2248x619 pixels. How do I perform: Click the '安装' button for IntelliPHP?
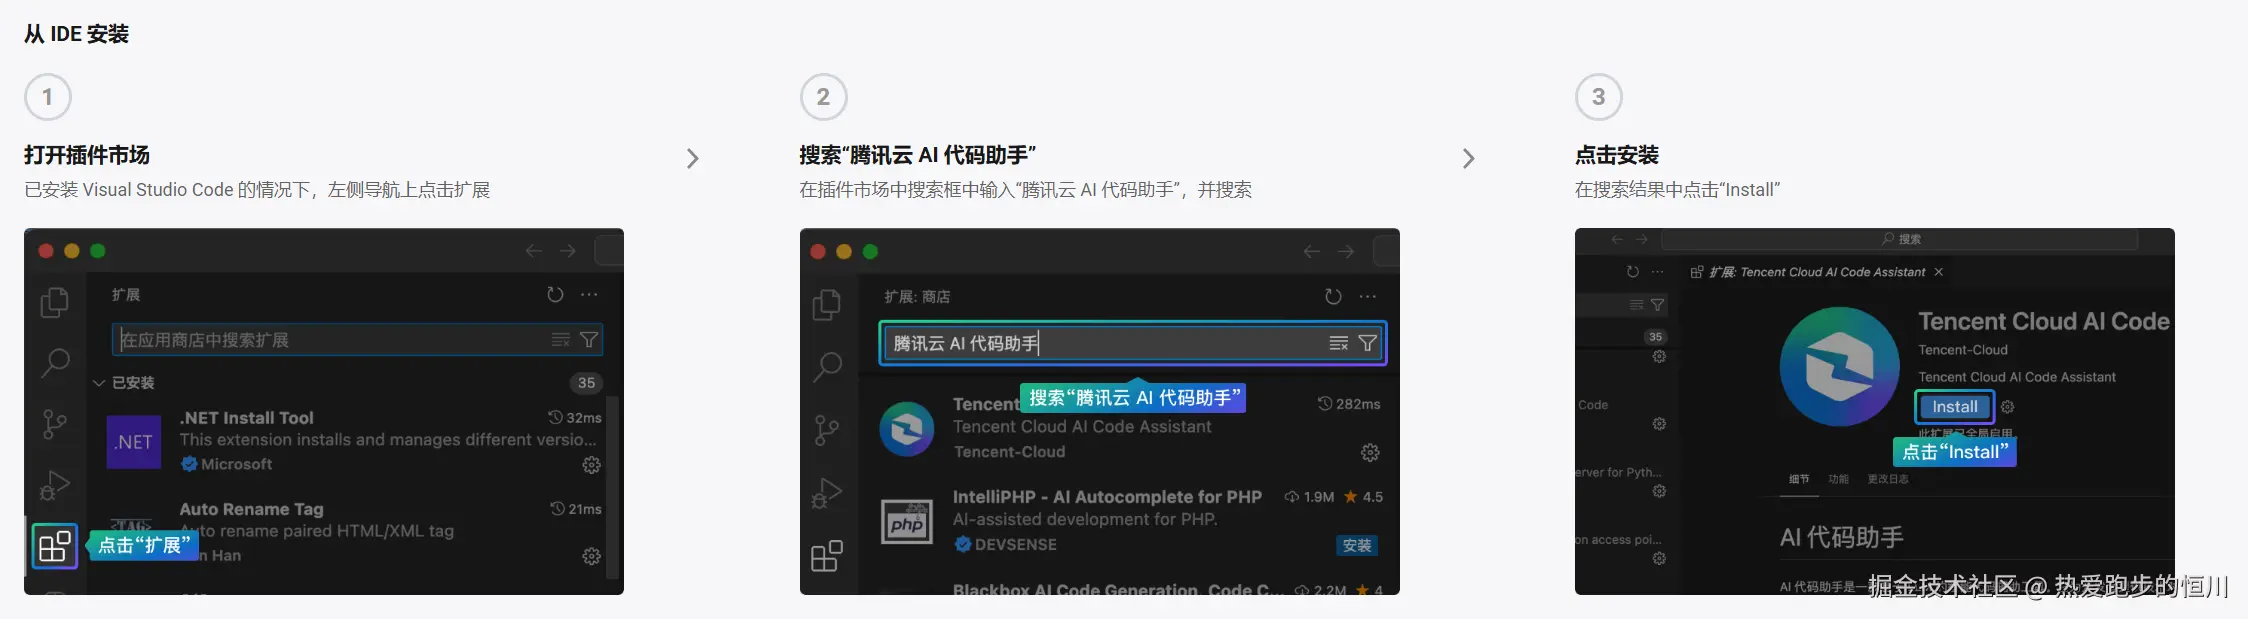coord(1357,545)
